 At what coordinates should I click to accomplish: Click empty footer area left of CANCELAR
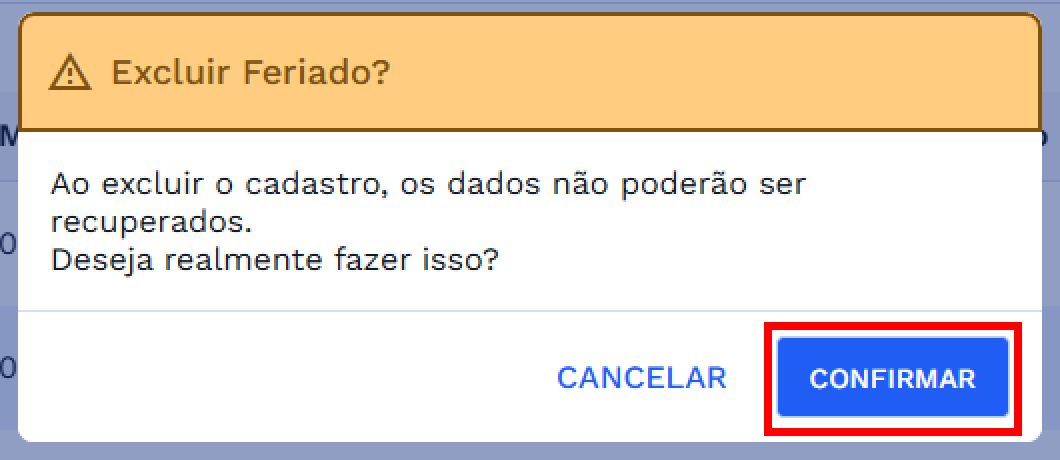pyautogui.click(x=280, y=378)
